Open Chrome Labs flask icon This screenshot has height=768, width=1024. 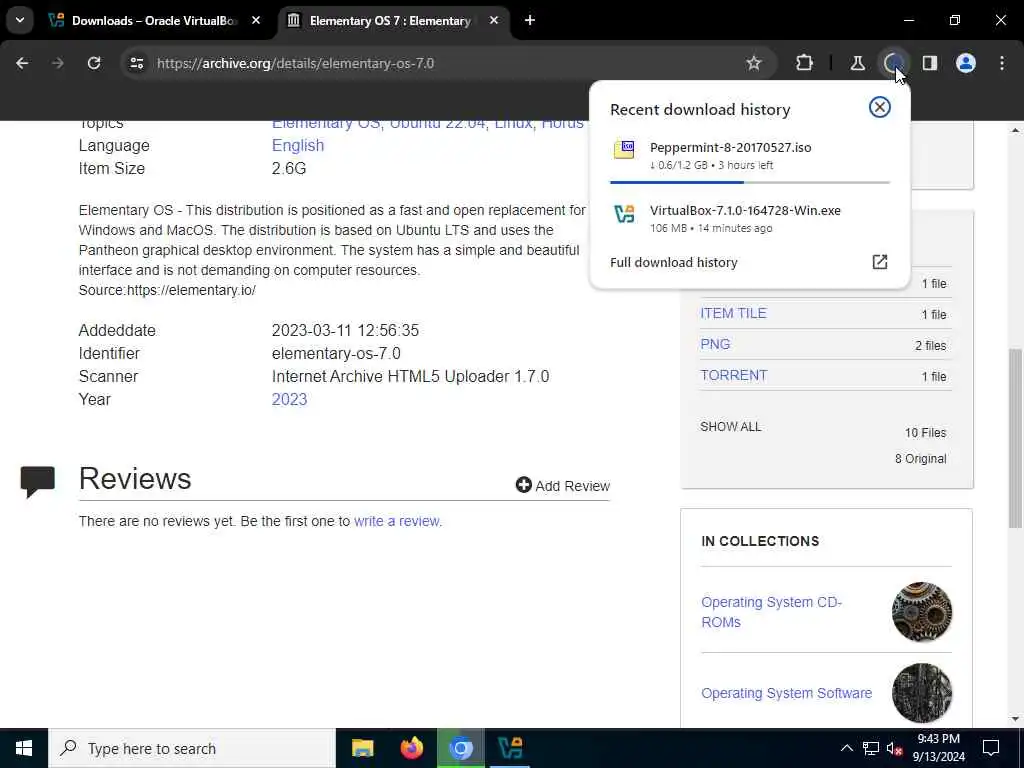click(857, 63)
